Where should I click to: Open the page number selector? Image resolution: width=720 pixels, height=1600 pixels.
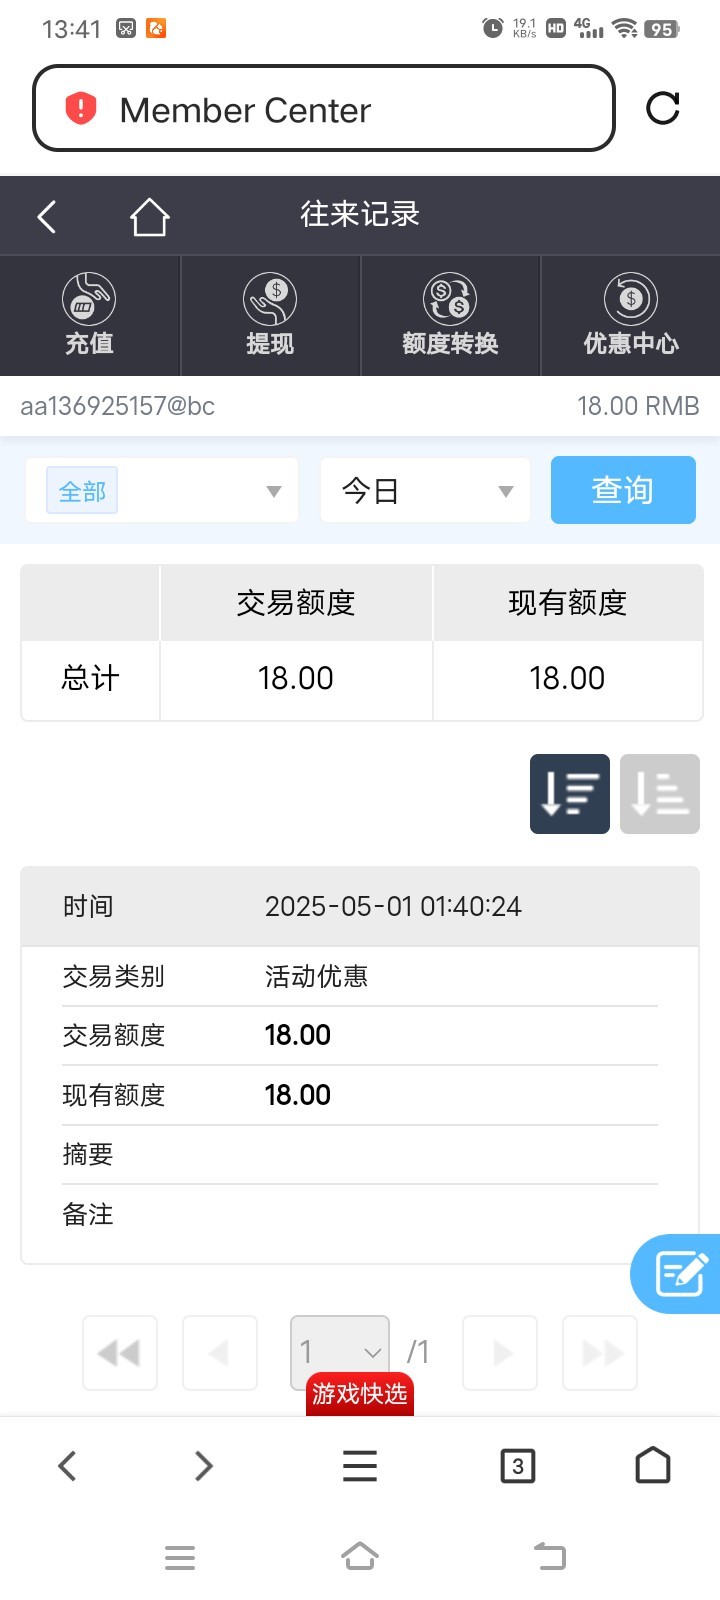340,1352
